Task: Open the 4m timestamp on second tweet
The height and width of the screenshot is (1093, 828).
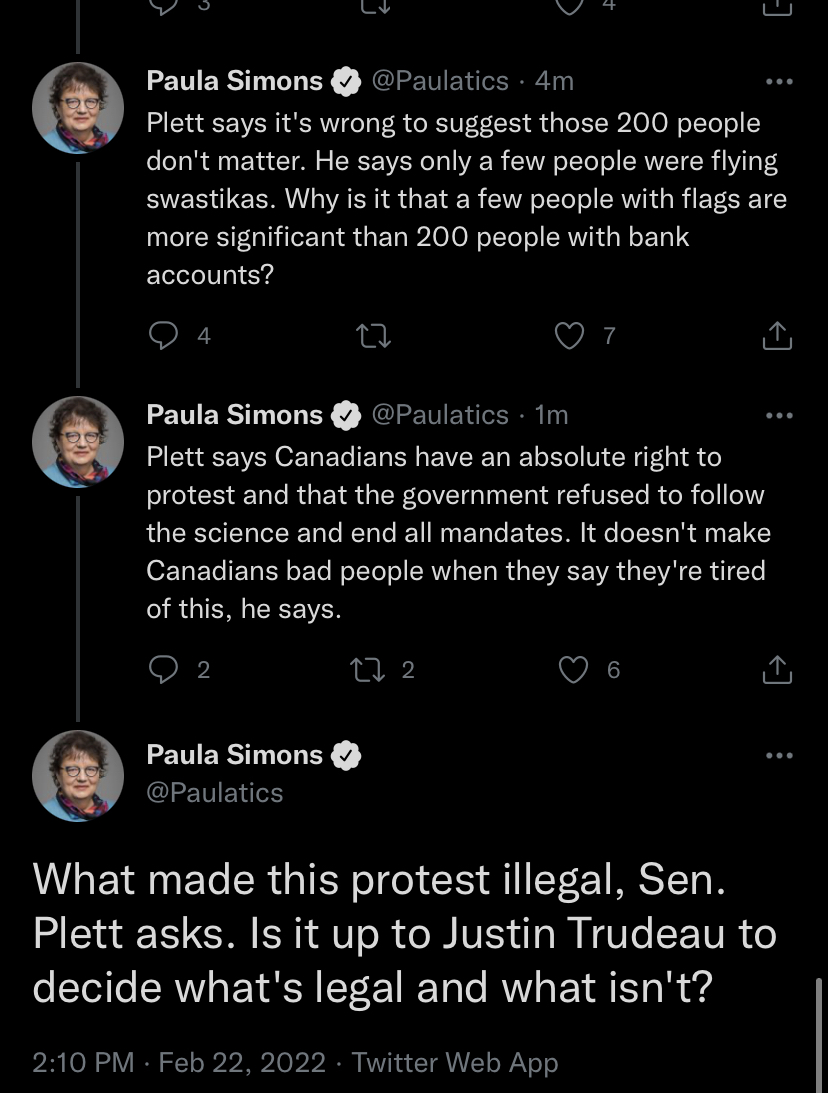Action: [554, 81]
